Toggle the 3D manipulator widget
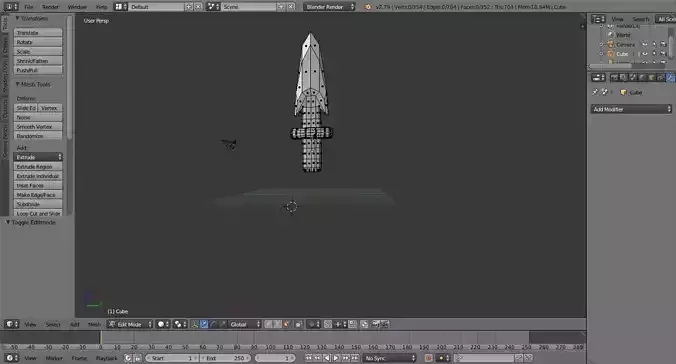The width and height of the screenshot is (676, 364). coord(195,324)
